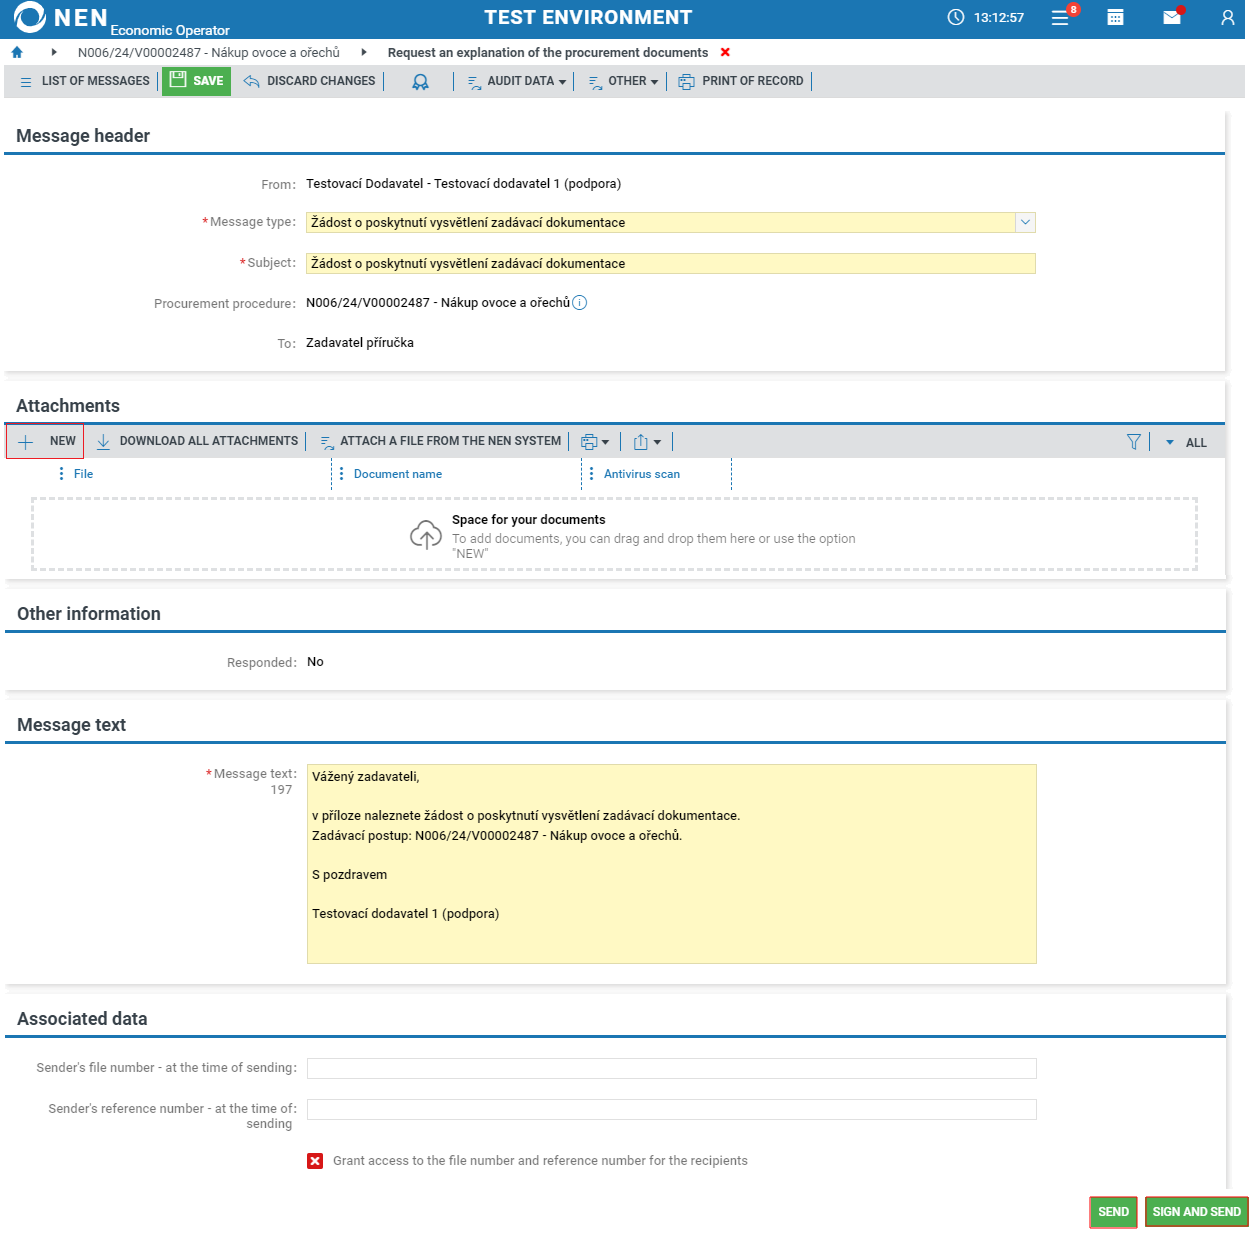Click the Sender's file number field

pos(672,1068)
